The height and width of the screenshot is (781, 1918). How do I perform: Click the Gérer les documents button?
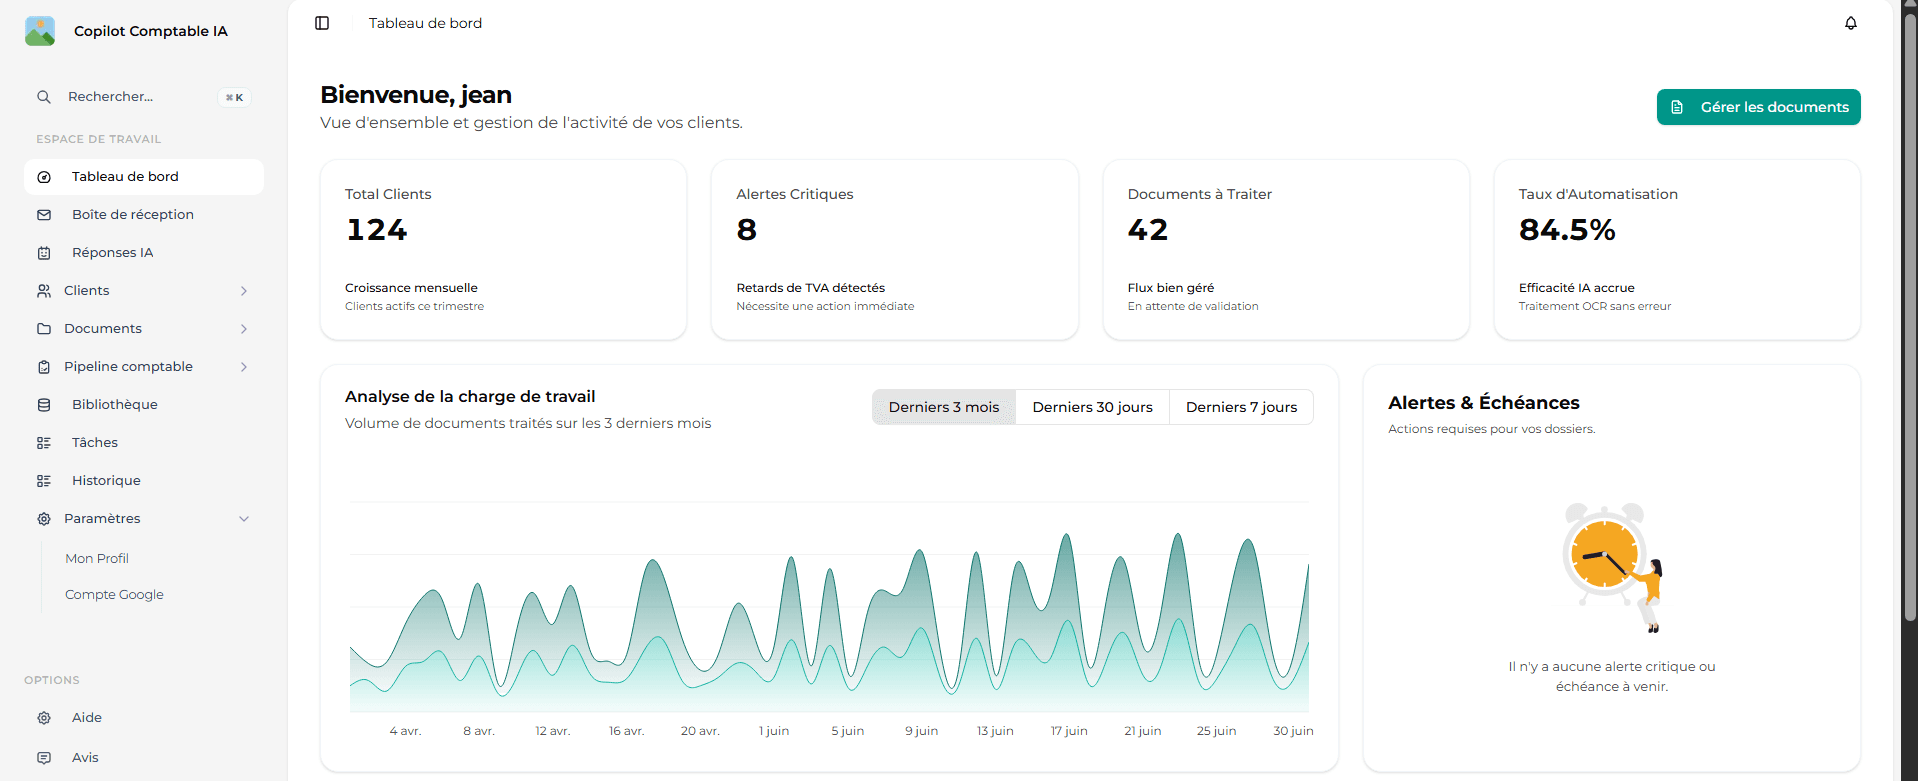click(1758, 107)
